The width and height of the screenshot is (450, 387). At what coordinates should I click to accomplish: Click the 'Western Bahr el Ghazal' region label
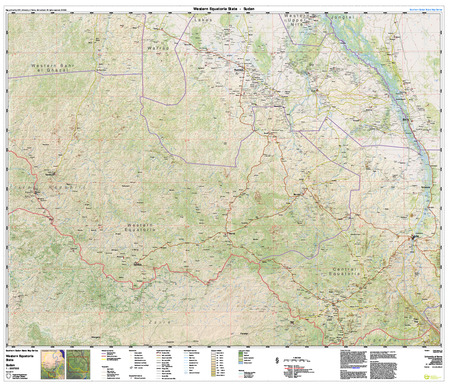53,68
